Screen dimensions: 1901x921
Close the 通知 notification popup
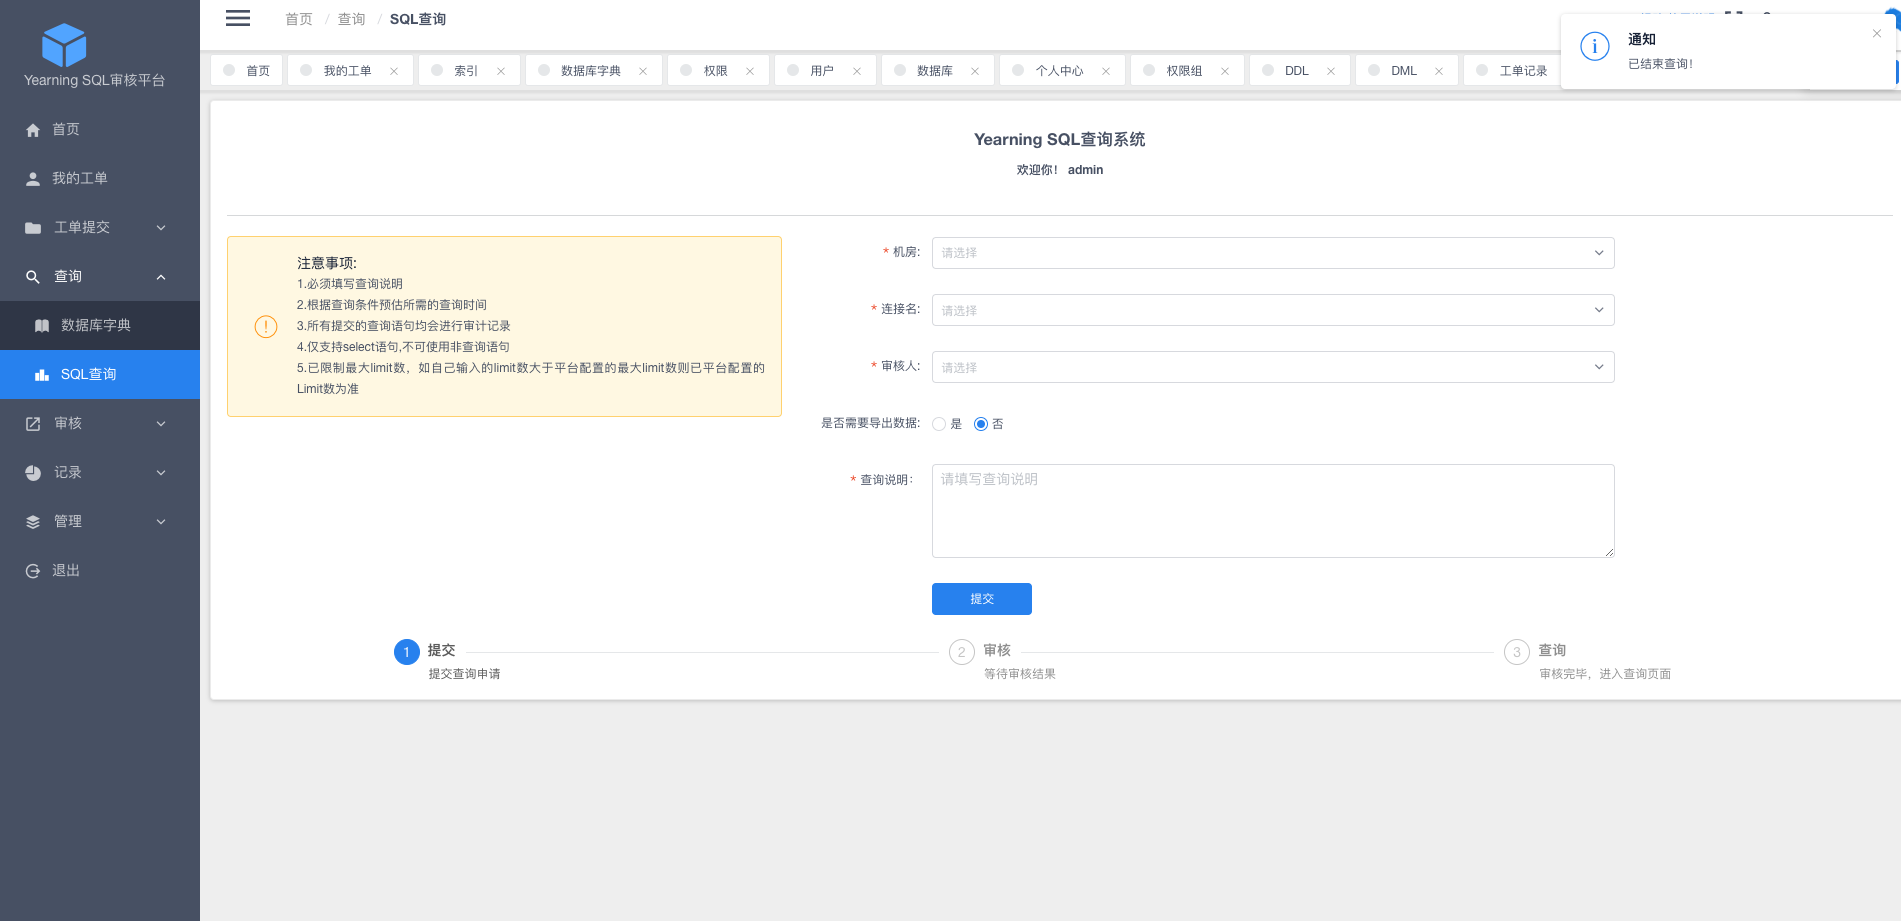click(1877, 34)
